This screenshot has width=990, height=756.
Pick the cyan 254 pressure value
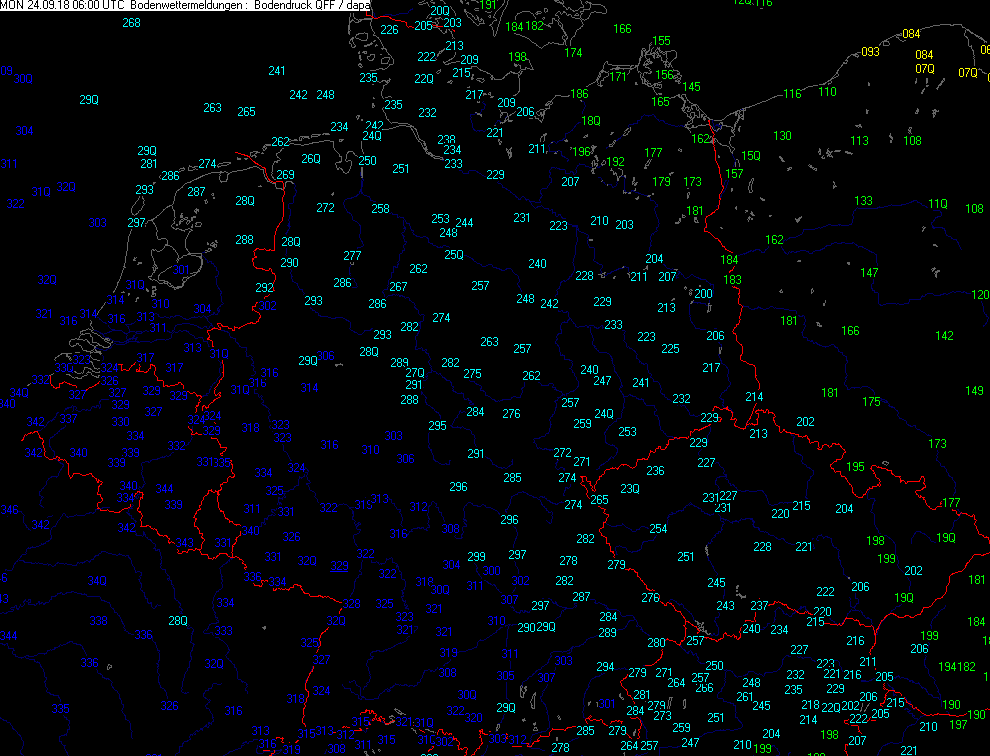pos(658,529)
